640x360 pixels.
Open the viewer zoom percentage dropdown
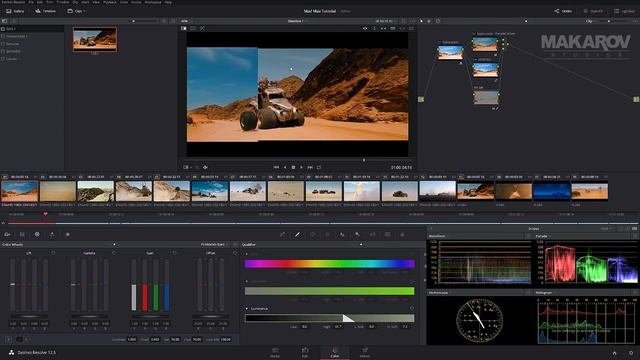pyautogui.click(x=186, y=21)
